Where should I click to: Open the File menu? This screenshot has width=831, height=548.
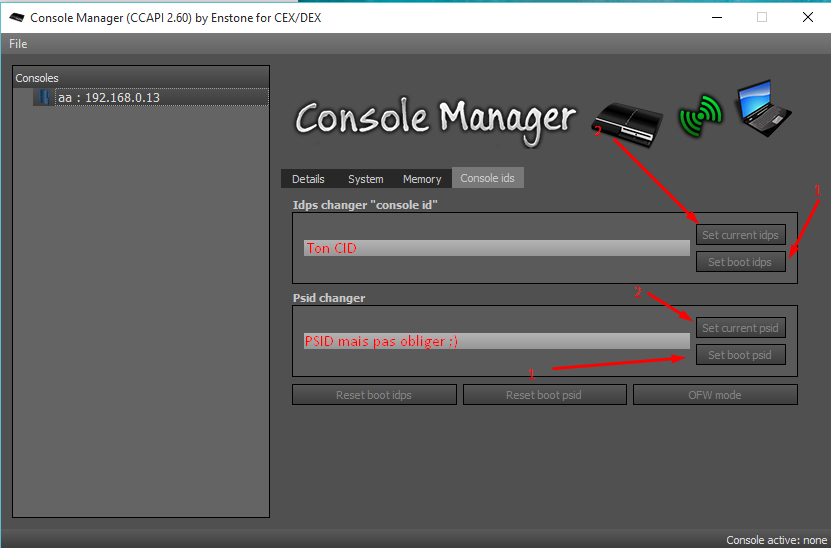[x=18, y=44]
